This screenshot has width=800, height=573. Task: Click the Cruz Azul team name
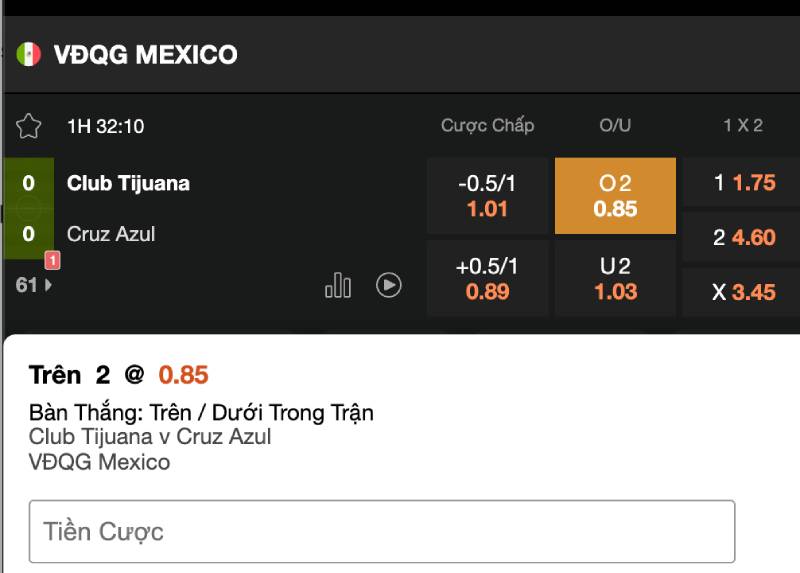[111, 234]
